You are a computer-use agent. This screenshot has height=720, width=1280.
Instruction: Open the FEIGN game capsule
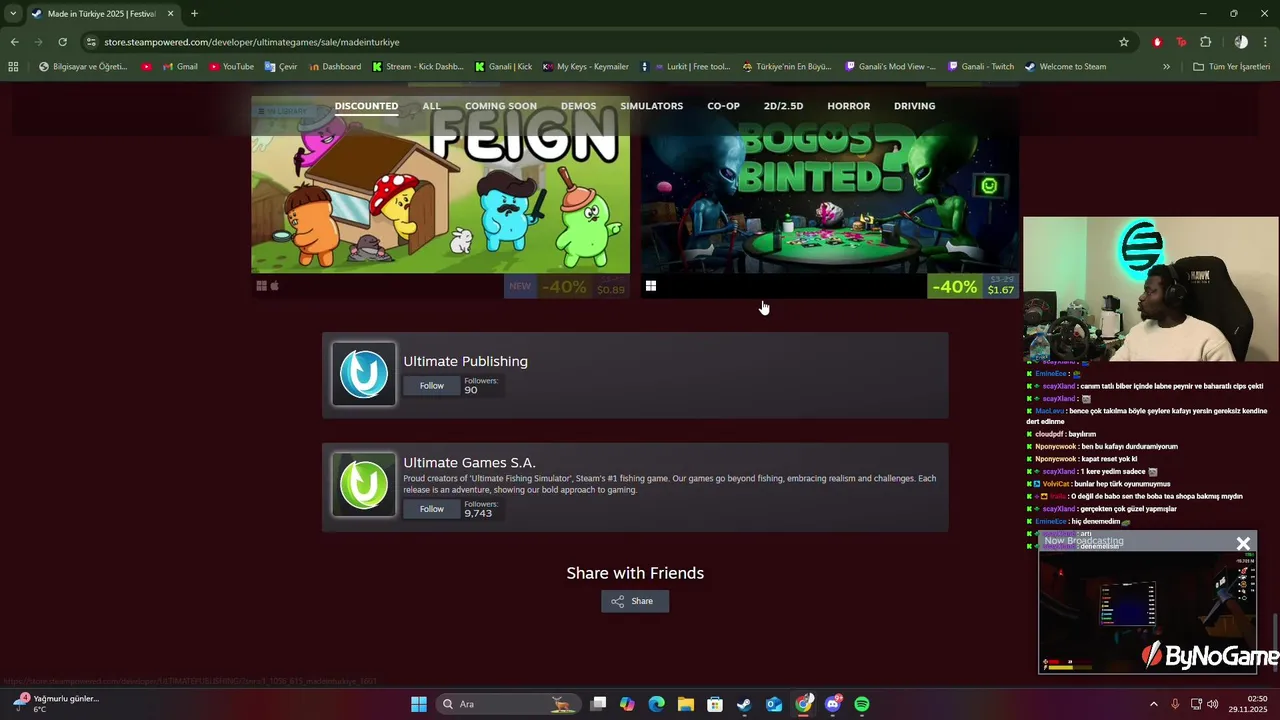[x=440, y=195]
